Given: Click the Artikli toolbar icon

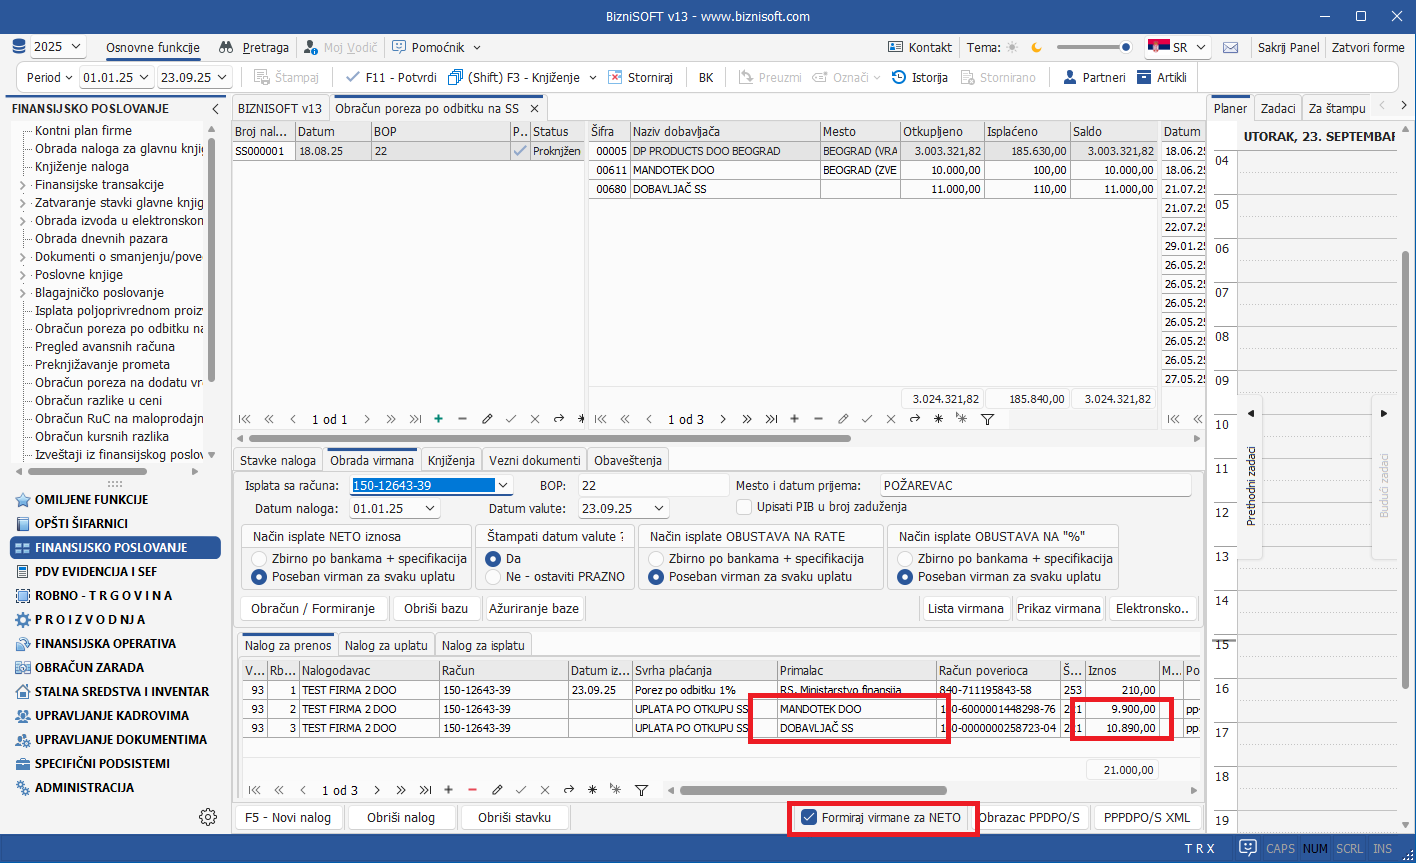Looking at the screenshot, I should pos(1146,77).
